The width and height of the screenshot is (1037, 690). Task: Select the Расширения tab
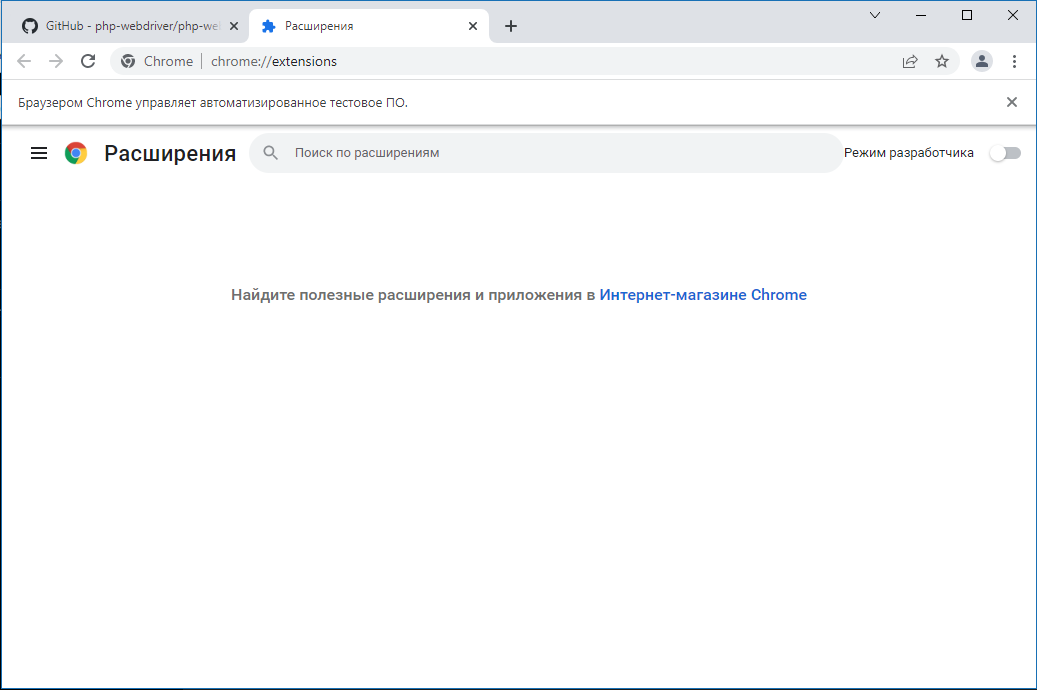point(368,26)
